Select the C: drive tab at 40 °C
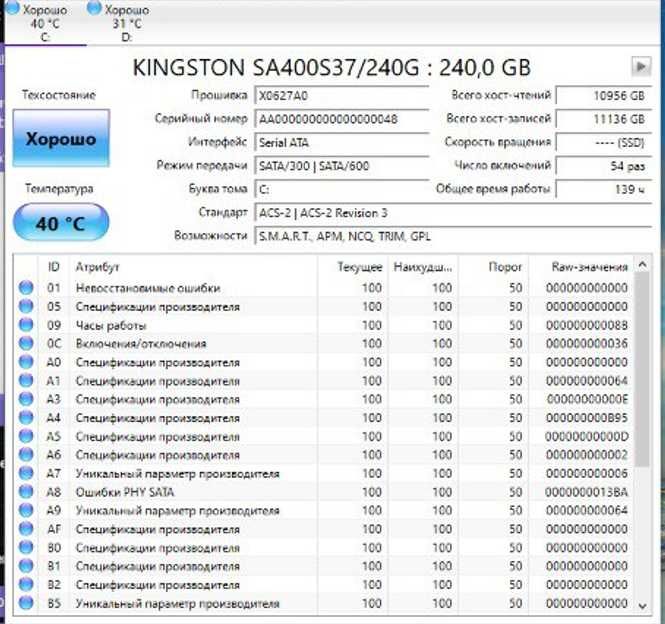Image resolution: width=665 pixels, height=624 pixels. coord(45,22)
